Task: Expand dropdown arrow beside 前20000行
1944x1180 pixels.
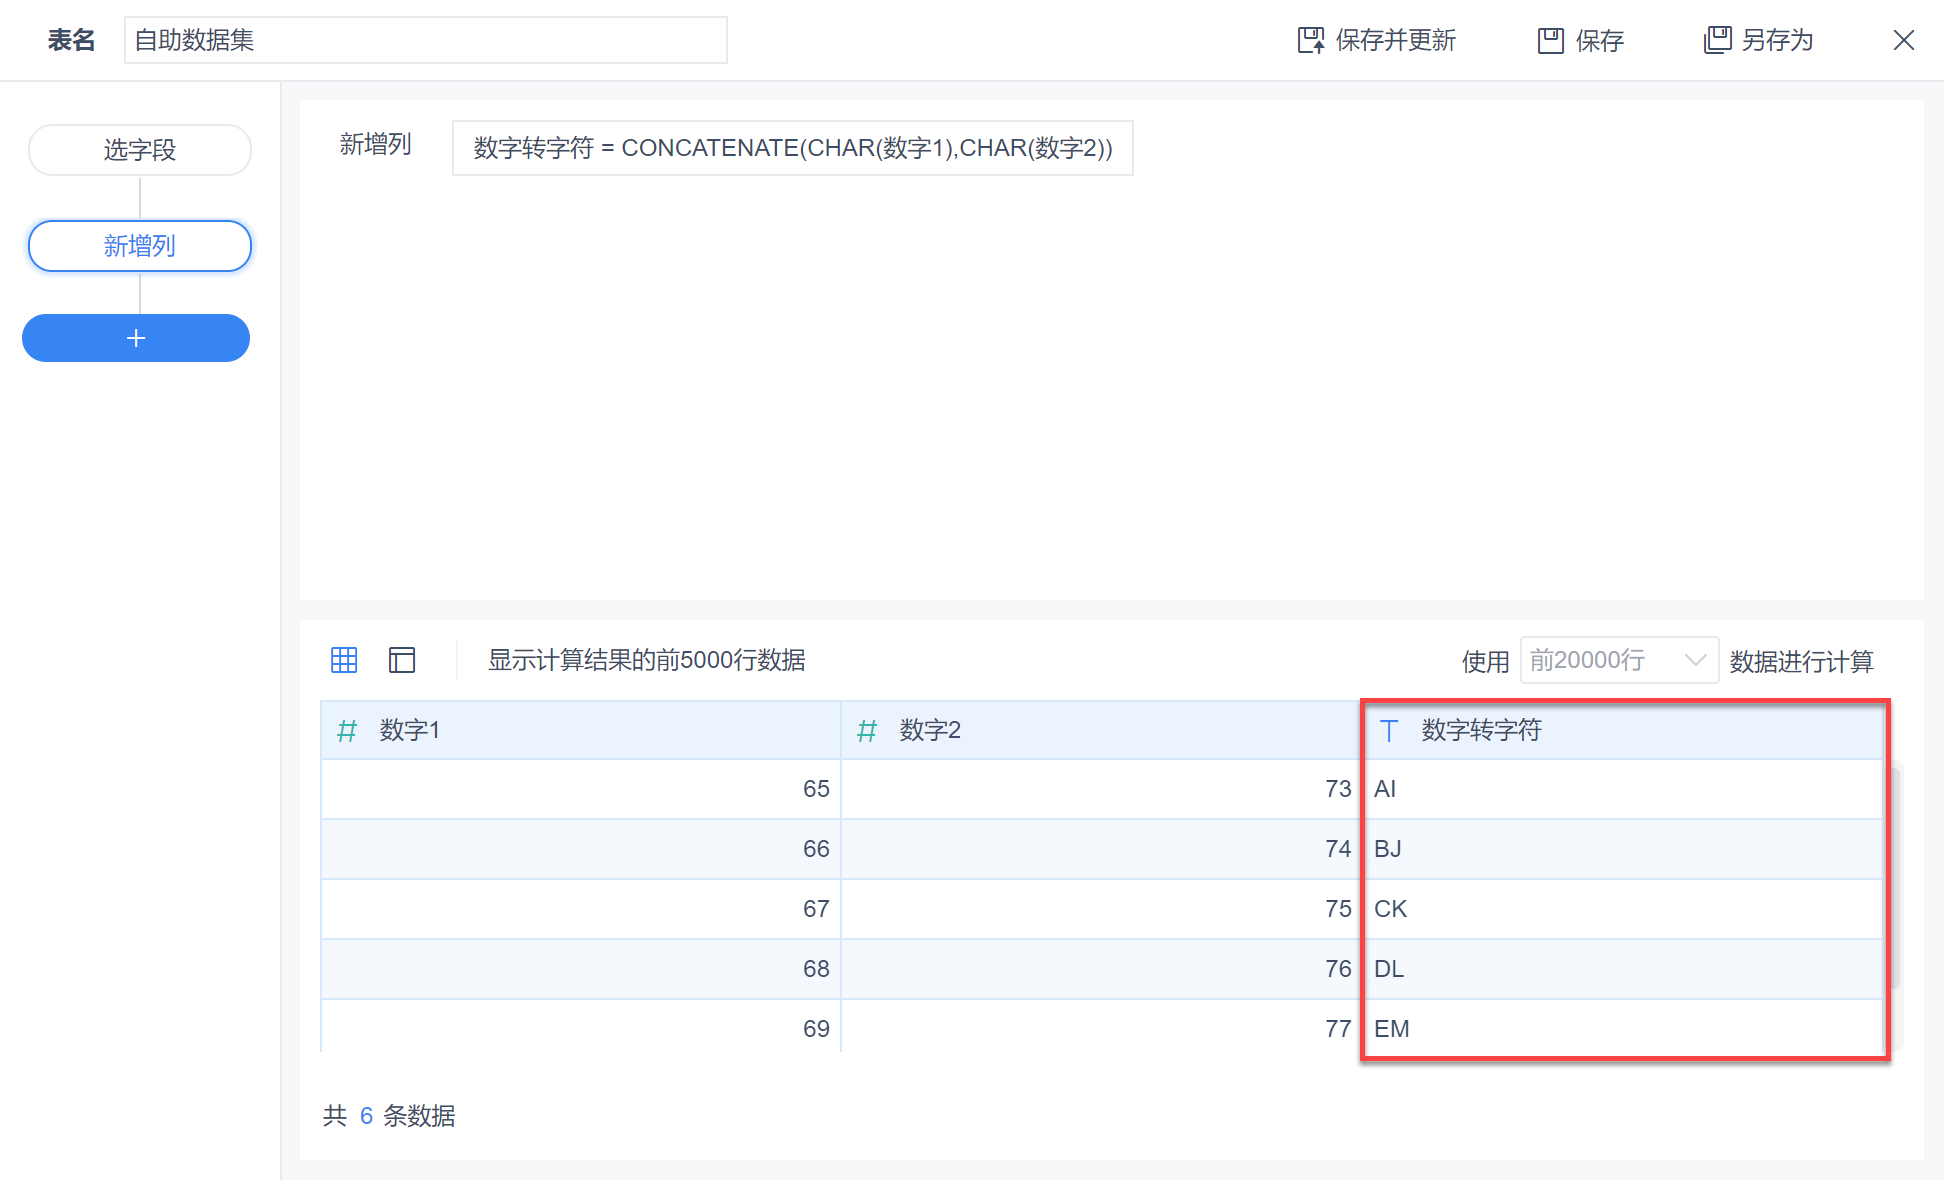Action: coord(1695,660)
